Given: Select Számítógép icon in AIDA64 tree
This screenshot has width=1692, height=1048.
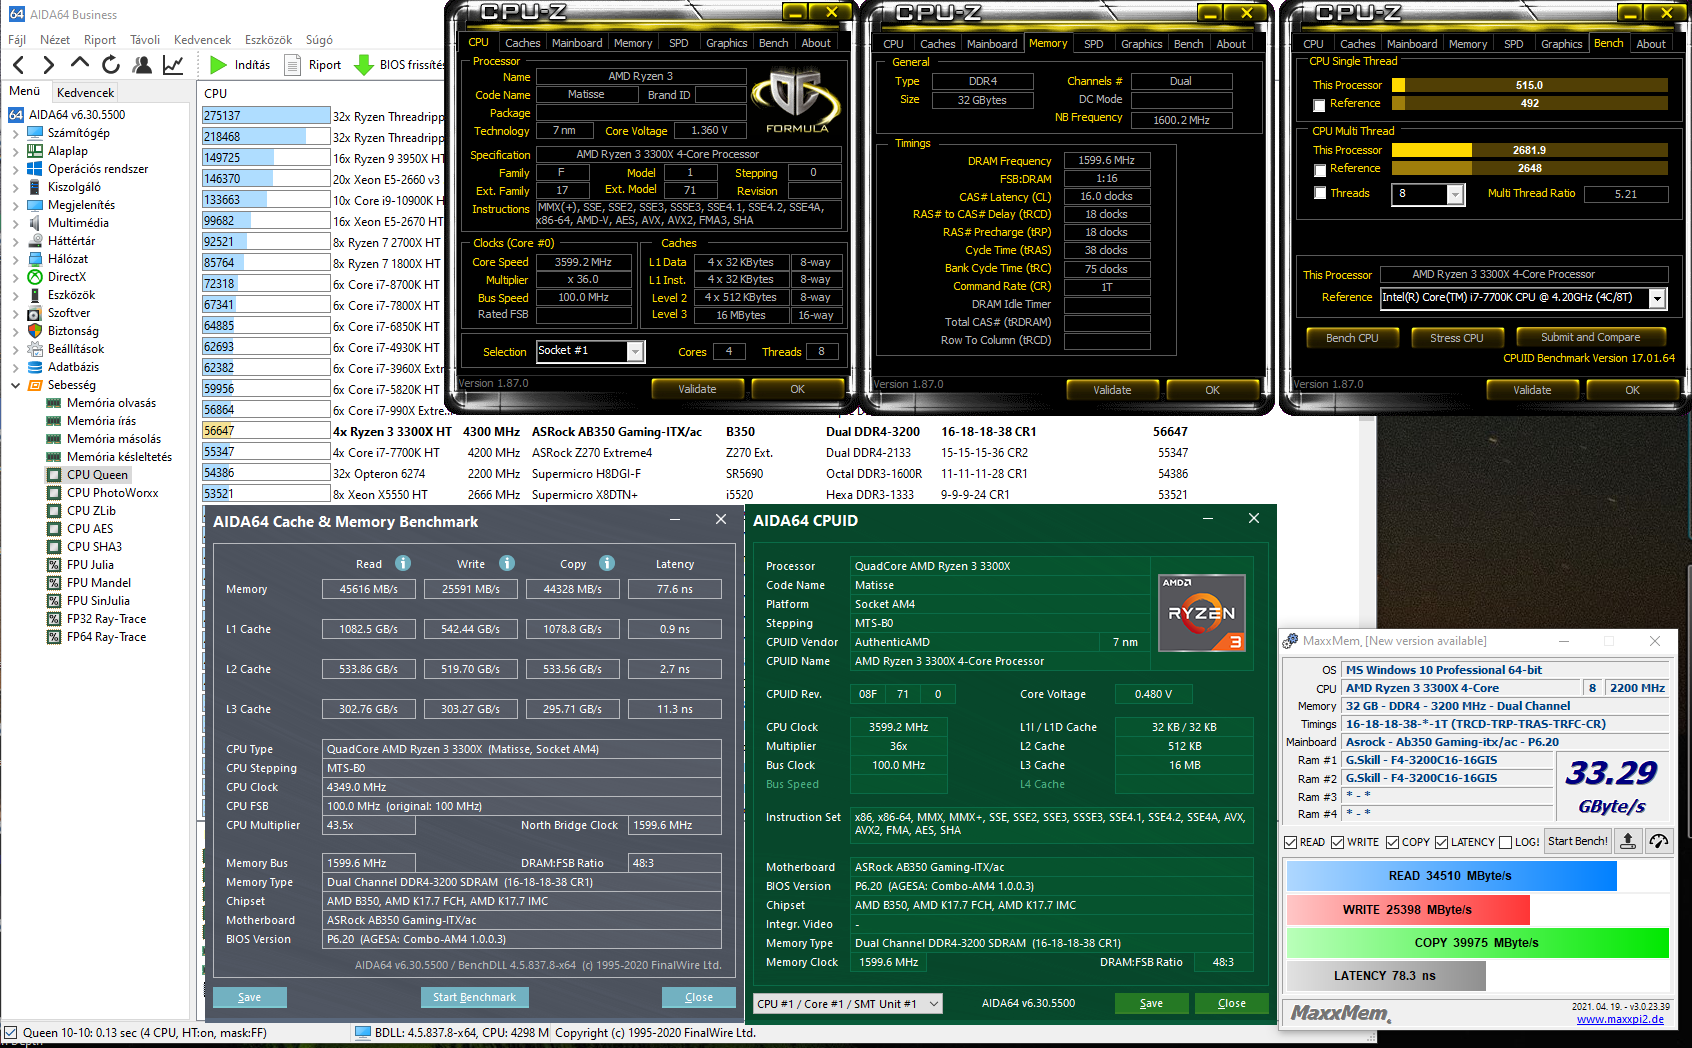Looking at the screenshot, I should 36,133.
